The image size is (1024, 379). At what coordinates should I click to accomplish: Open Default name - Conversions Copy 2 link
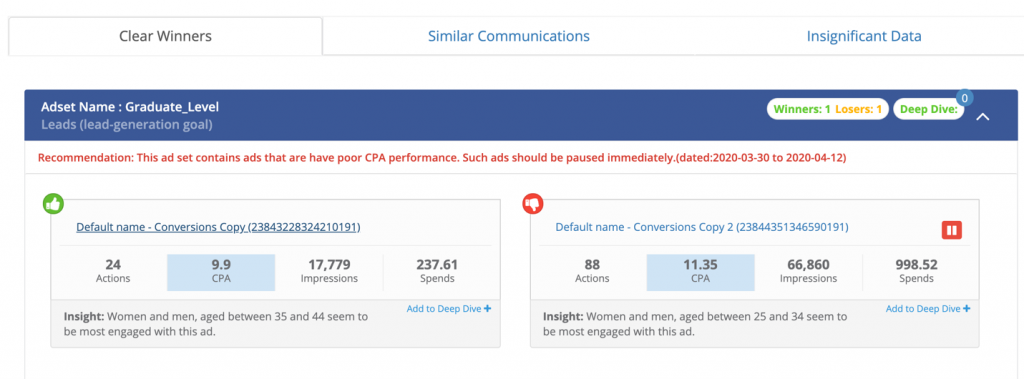tap(702, 227)
